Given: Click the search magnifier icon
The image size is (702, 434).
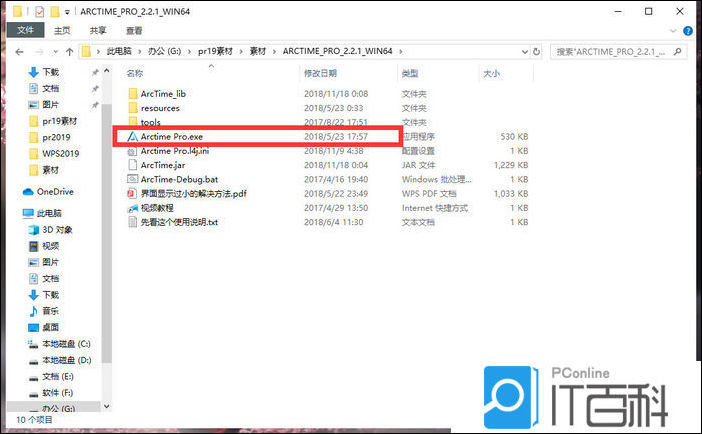Looking at the screenshot, I should pyautogui.click(x=677, y=52).
